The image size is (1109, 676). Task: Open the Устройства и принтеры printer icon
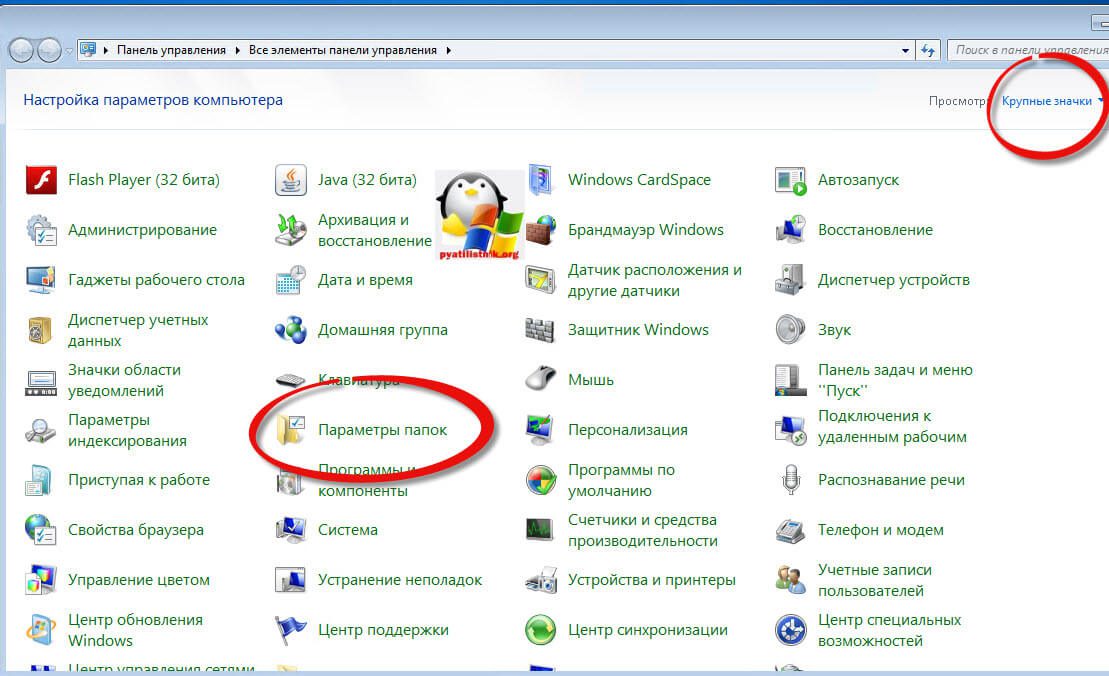point(541,580)
